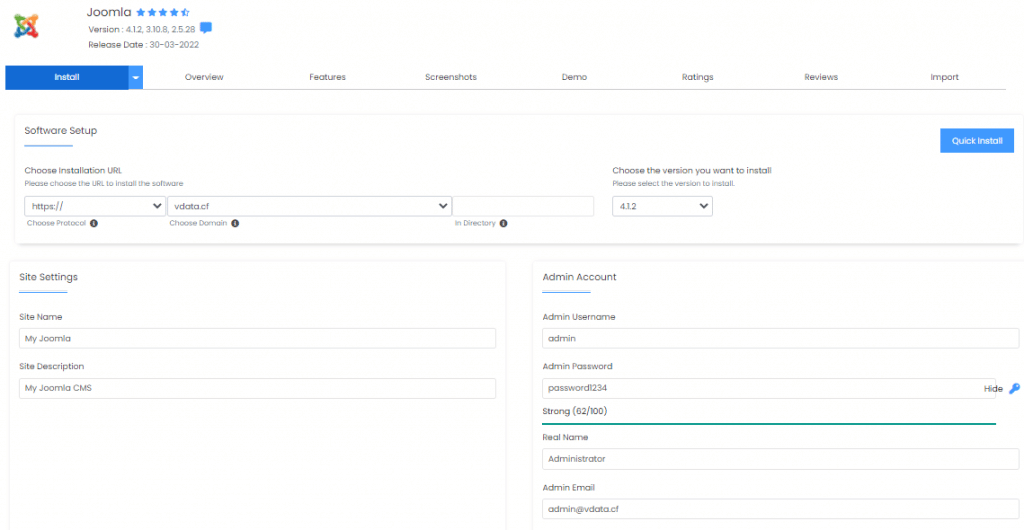Generate random password with key icon

(1014, 388)
